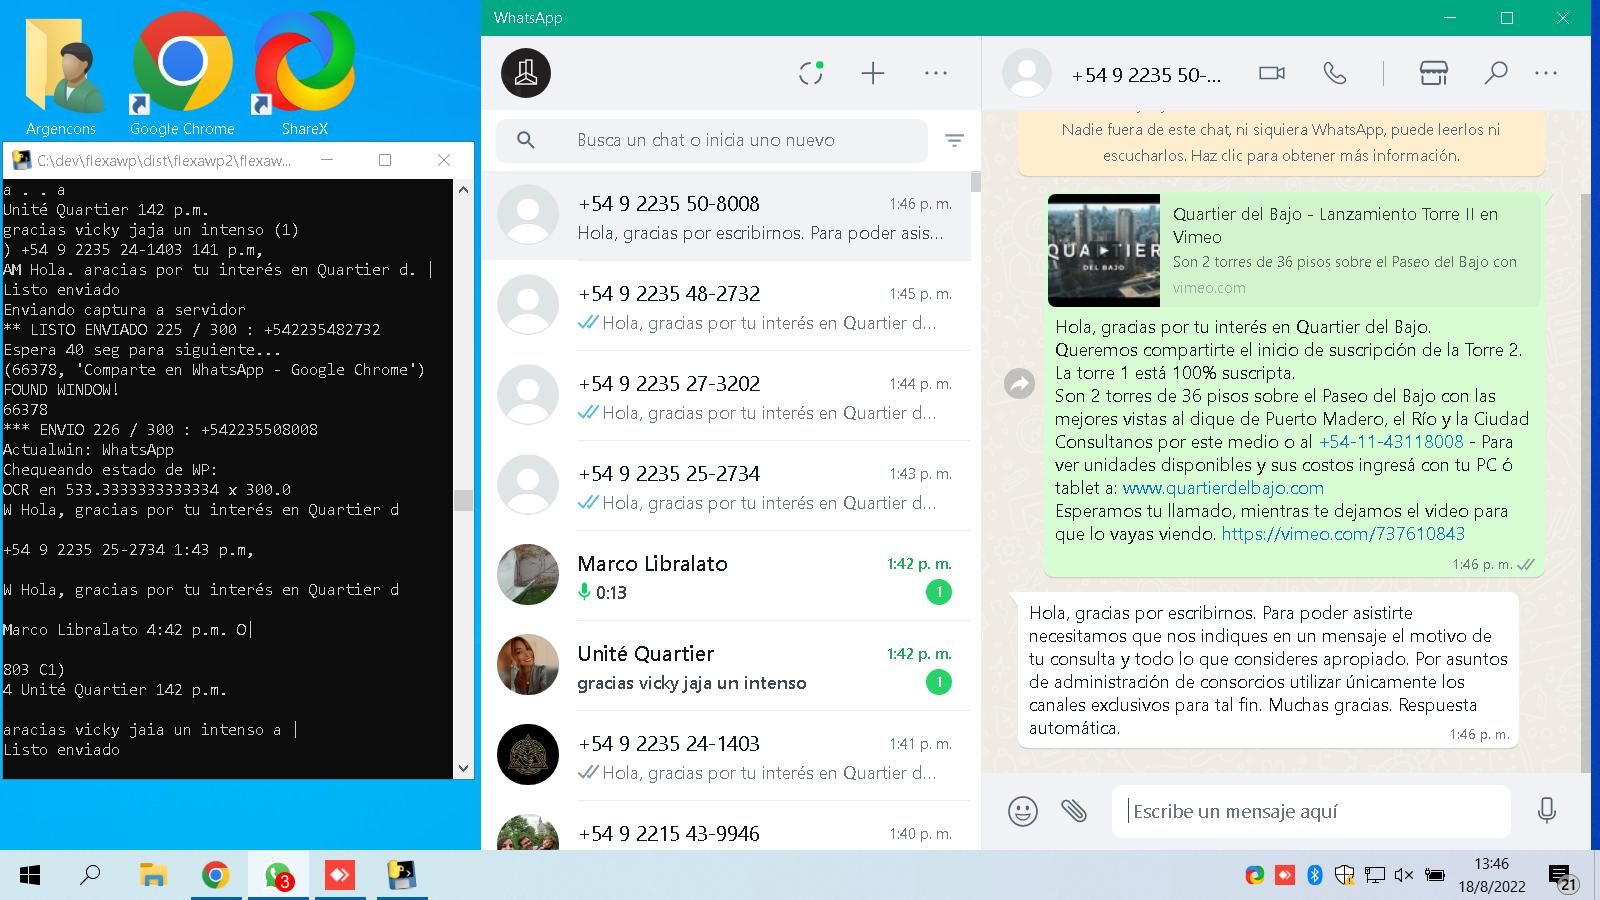Open taskbar search

90,876
